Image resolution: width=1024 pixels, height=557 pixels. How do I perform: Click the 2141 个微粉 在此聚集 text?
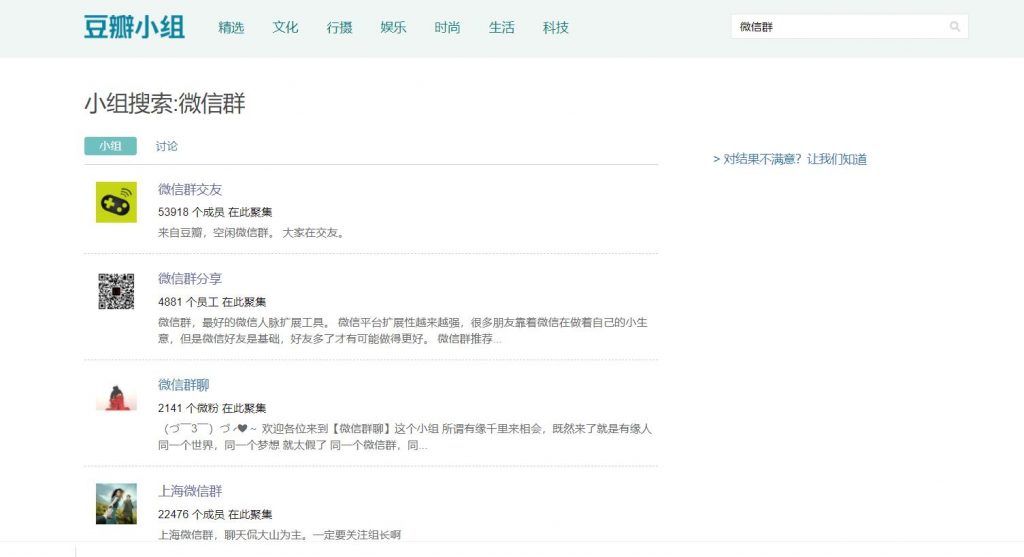pos(212,408)
